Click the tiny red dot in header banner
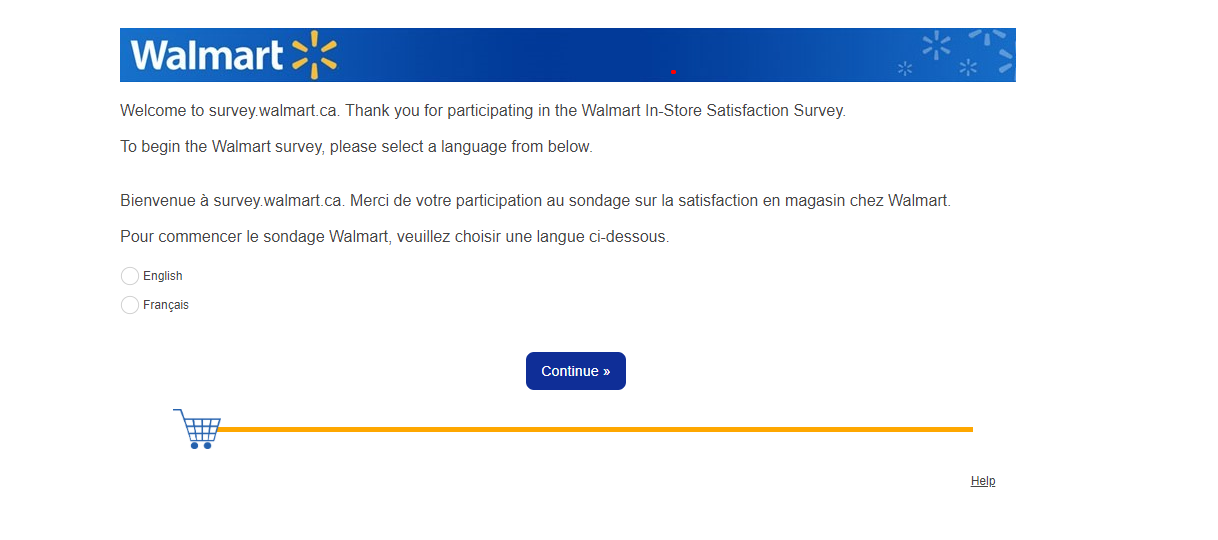This screenshot has width=1218, height=540. 673,72
